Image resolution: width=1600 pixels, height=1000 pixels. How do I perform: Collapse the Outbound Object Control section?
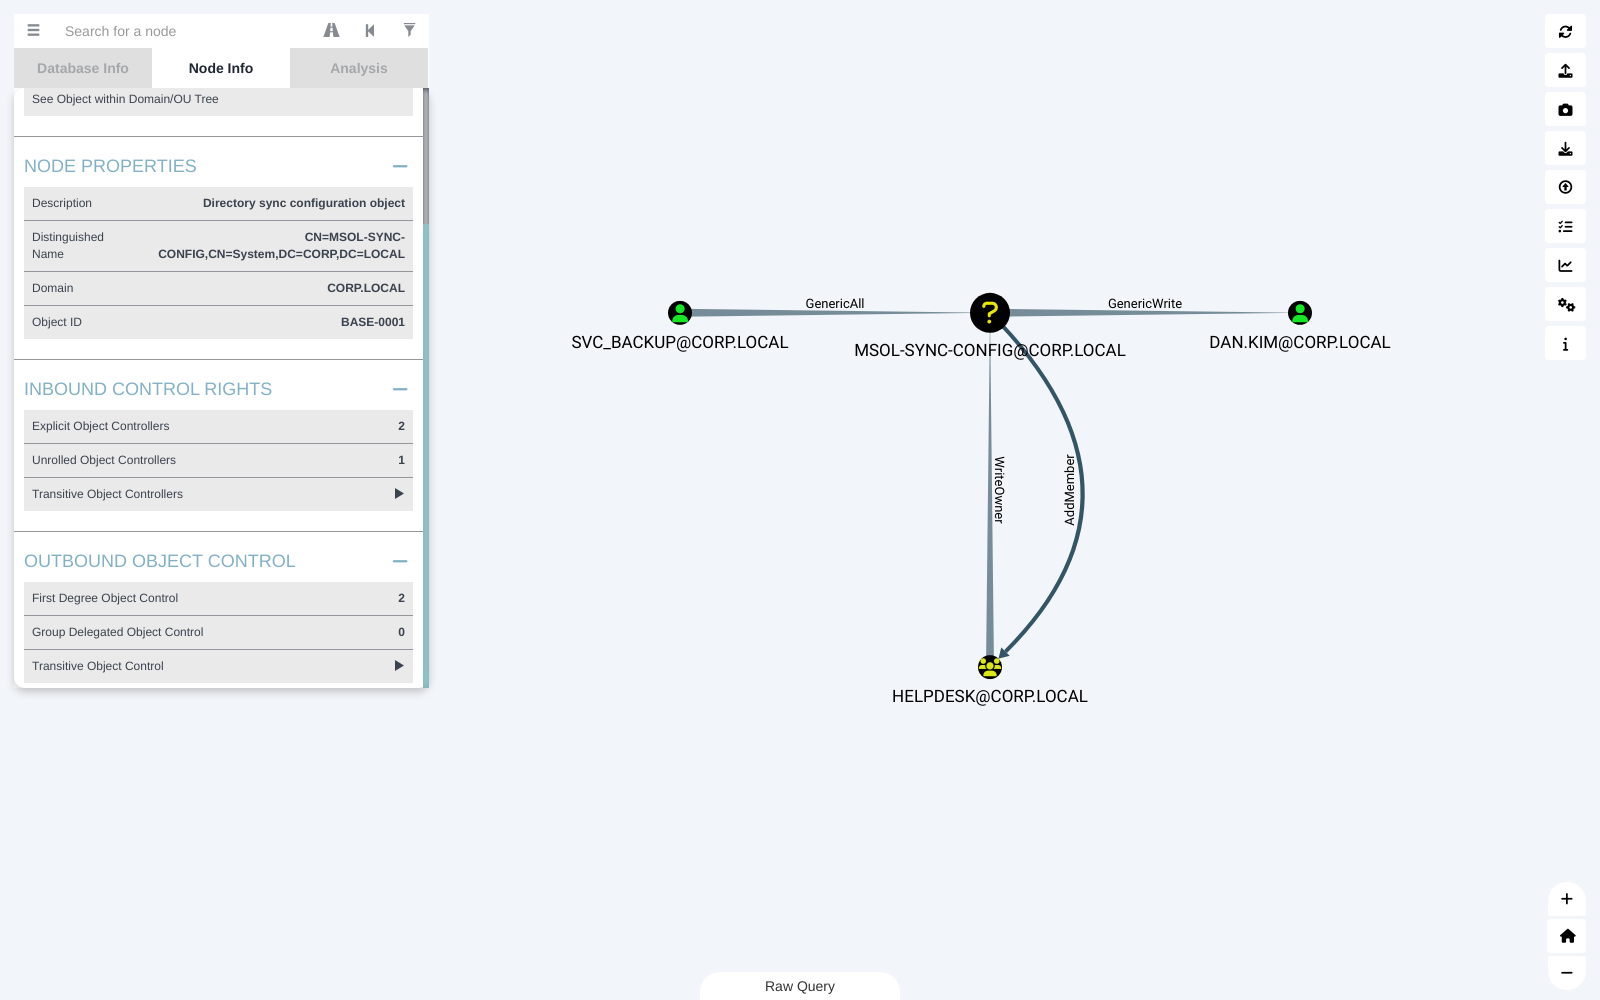point(400,561)
